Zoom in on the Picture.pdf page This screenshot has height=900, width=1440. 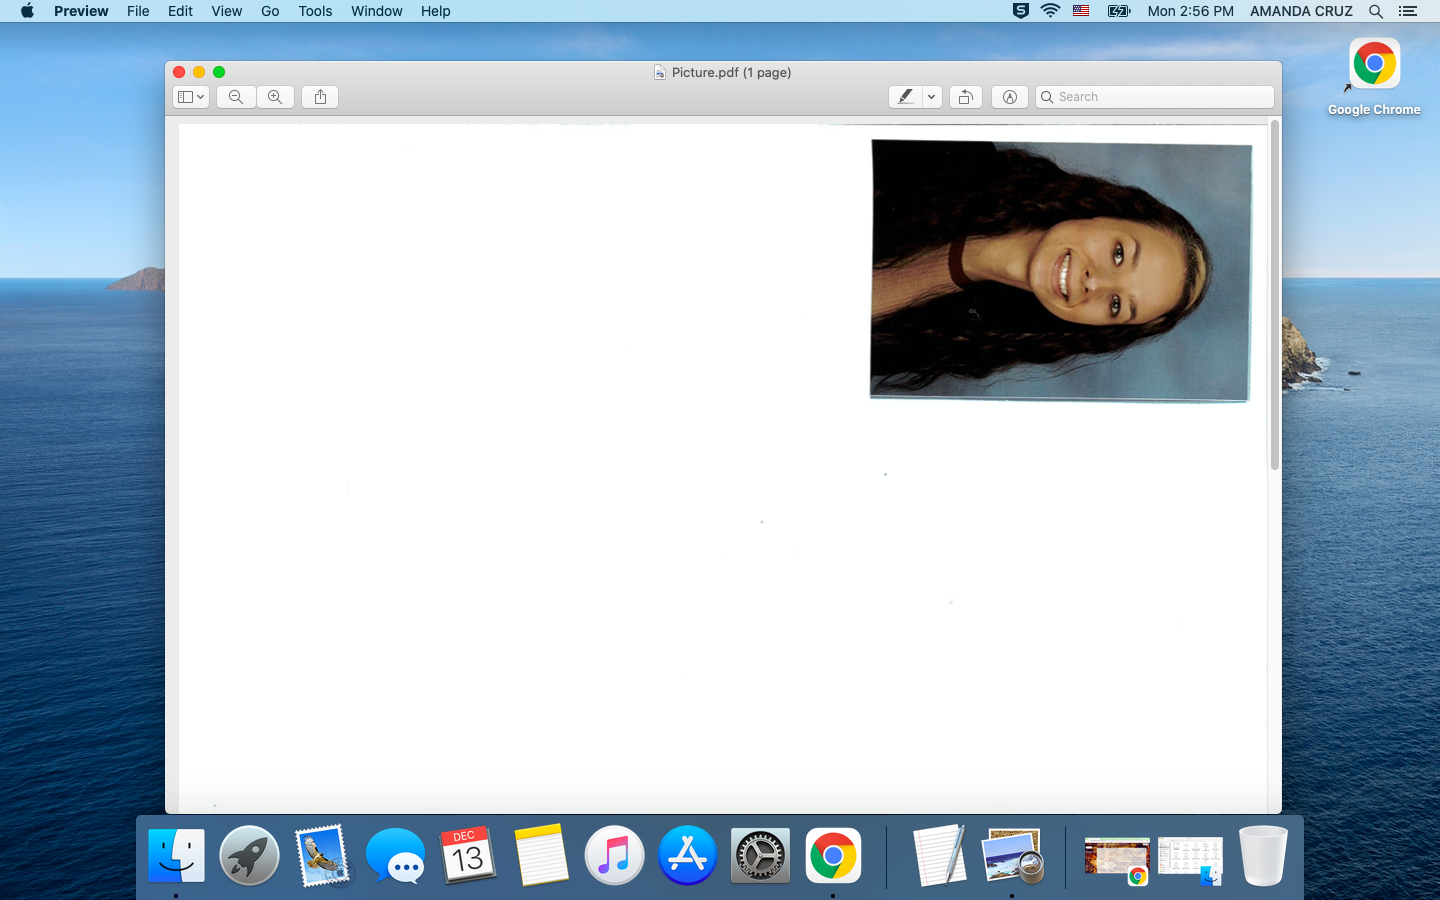pyautogui.click(x=275, y=97)
